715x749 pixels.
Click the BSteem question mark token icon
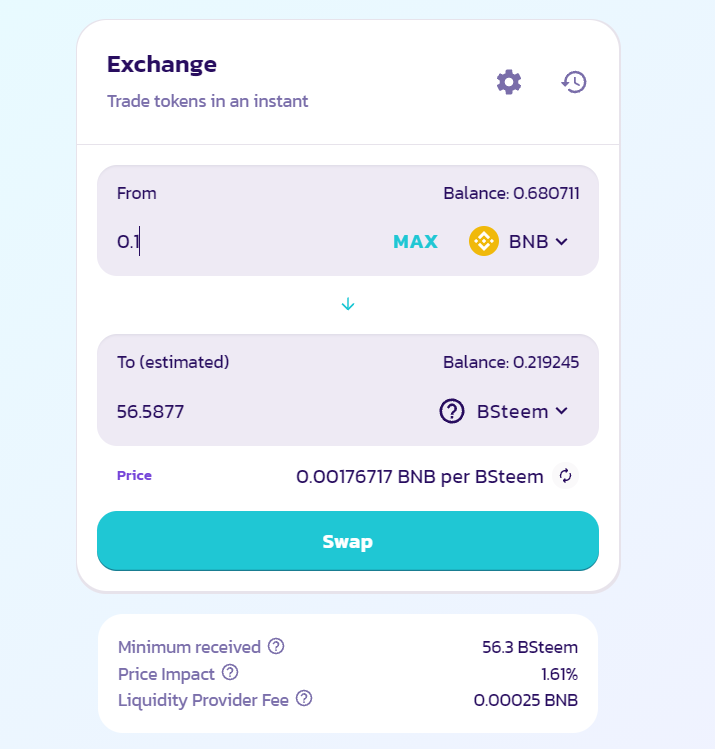pos(453,411)
